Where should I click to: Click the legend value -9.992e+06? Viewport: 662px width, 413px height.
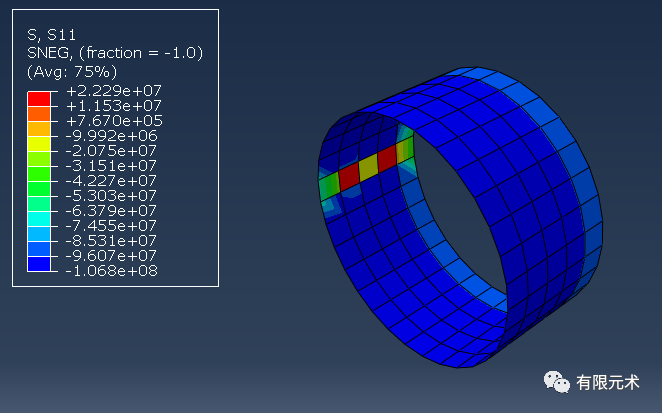point(111,136)
